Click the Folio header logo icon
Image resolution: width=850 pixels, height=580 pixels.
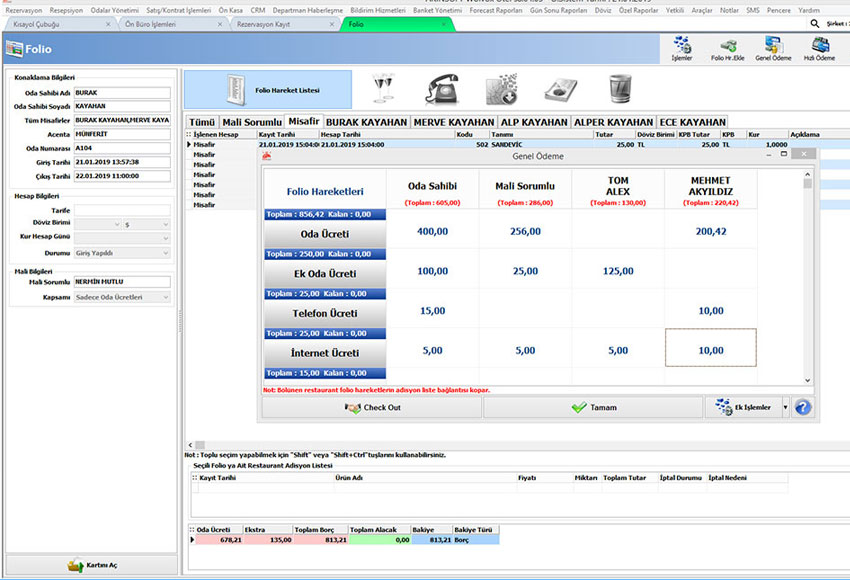click(14, 49)
